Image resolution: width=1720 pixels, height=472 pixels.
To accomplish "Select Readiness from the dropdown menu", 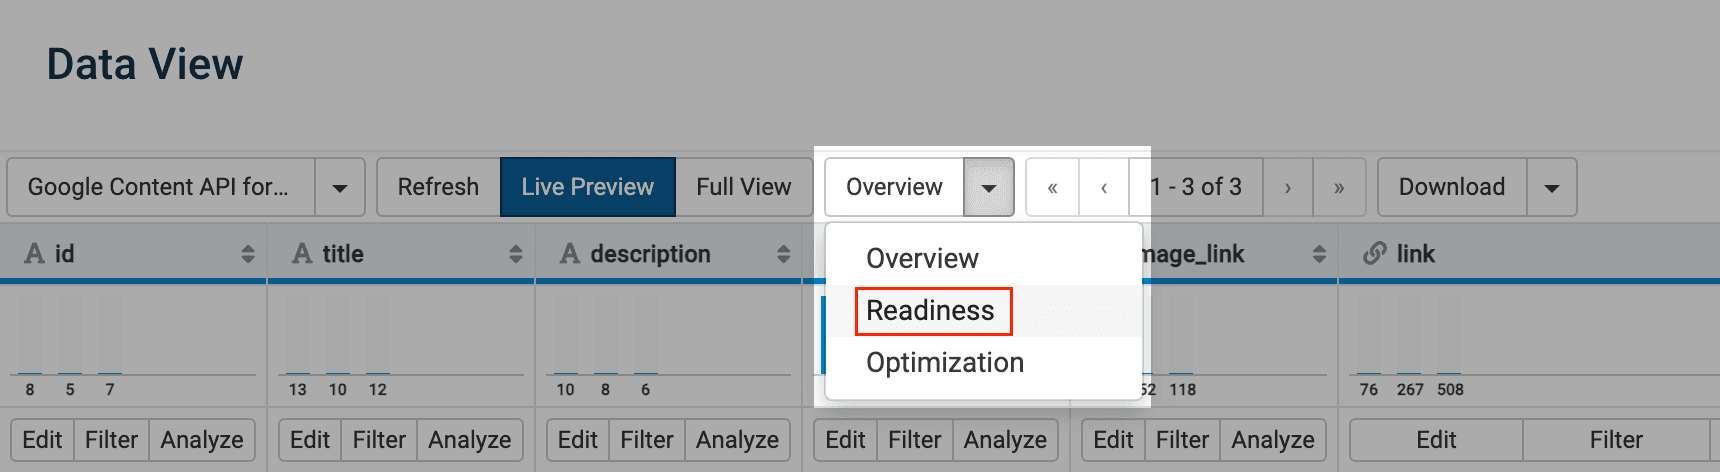I will point(930,311).
